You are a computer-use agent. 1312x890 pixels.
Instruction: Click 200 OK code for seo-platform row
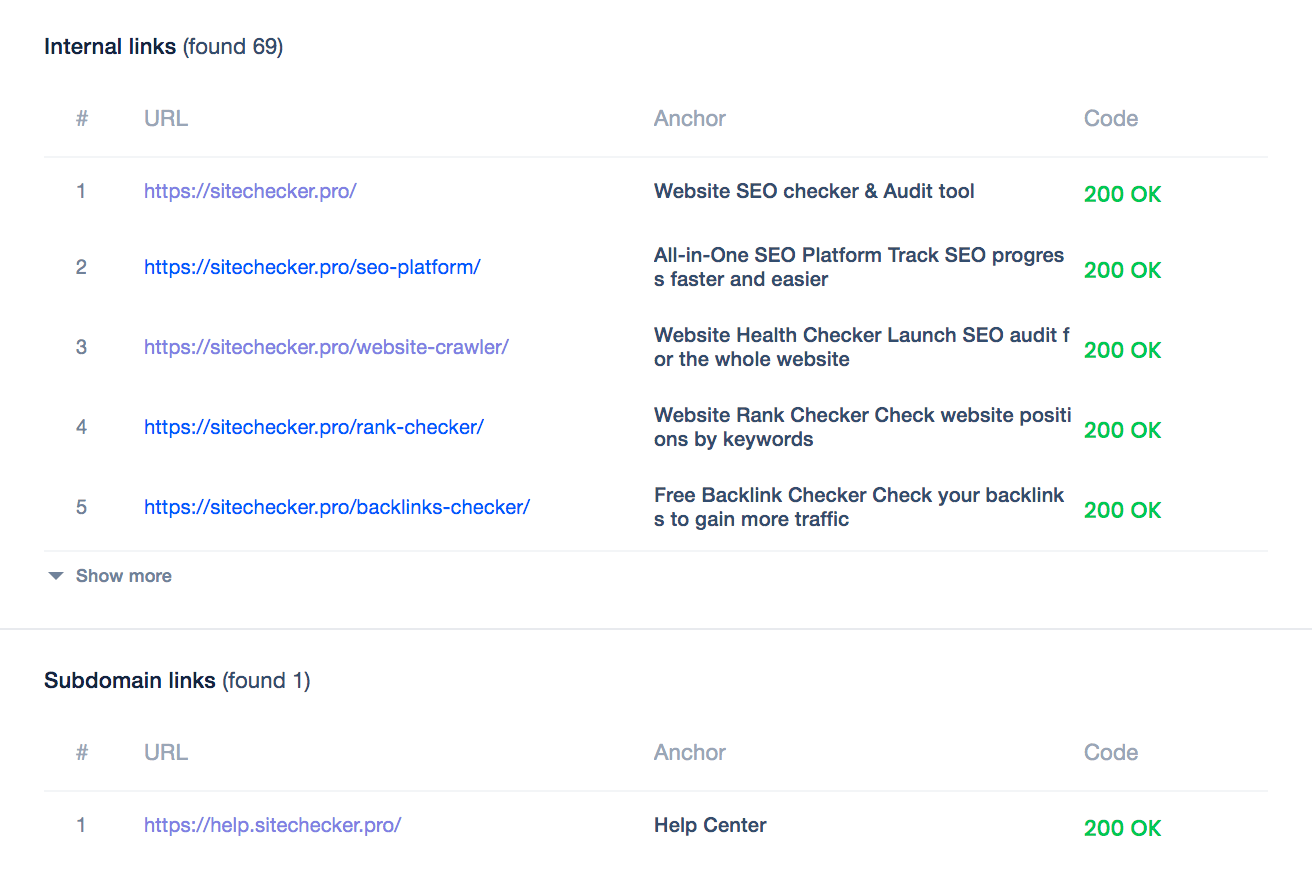1123,270
